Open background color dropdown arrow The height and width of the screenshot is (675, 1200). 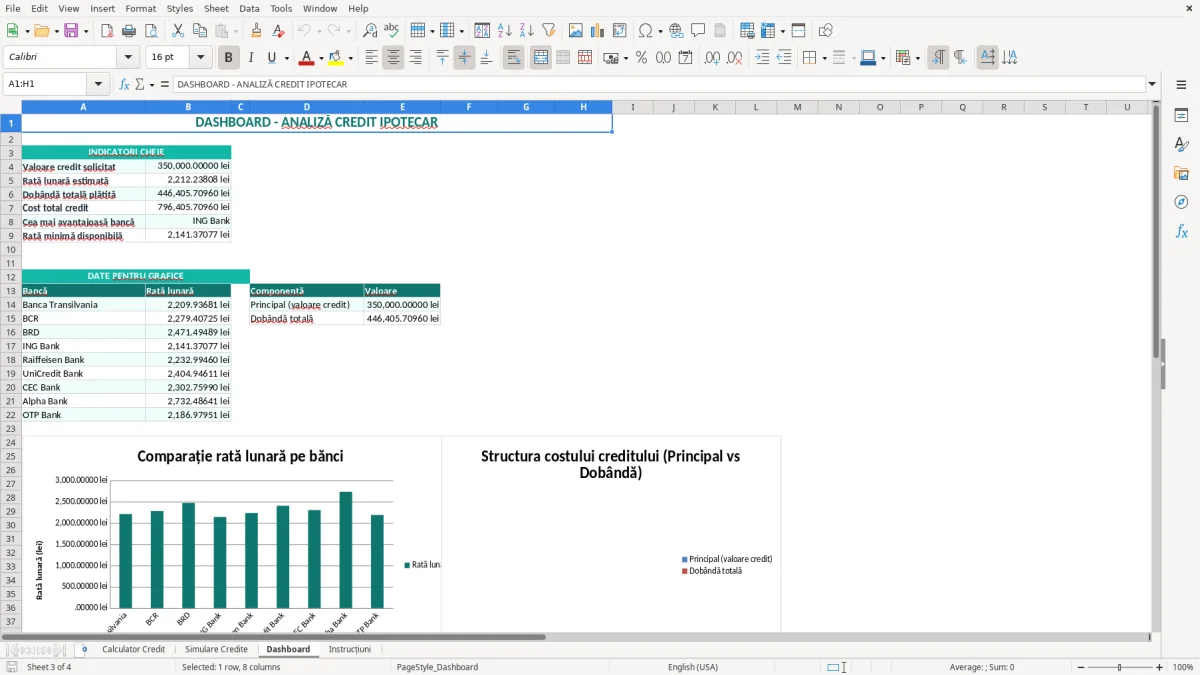coord(350,58)
